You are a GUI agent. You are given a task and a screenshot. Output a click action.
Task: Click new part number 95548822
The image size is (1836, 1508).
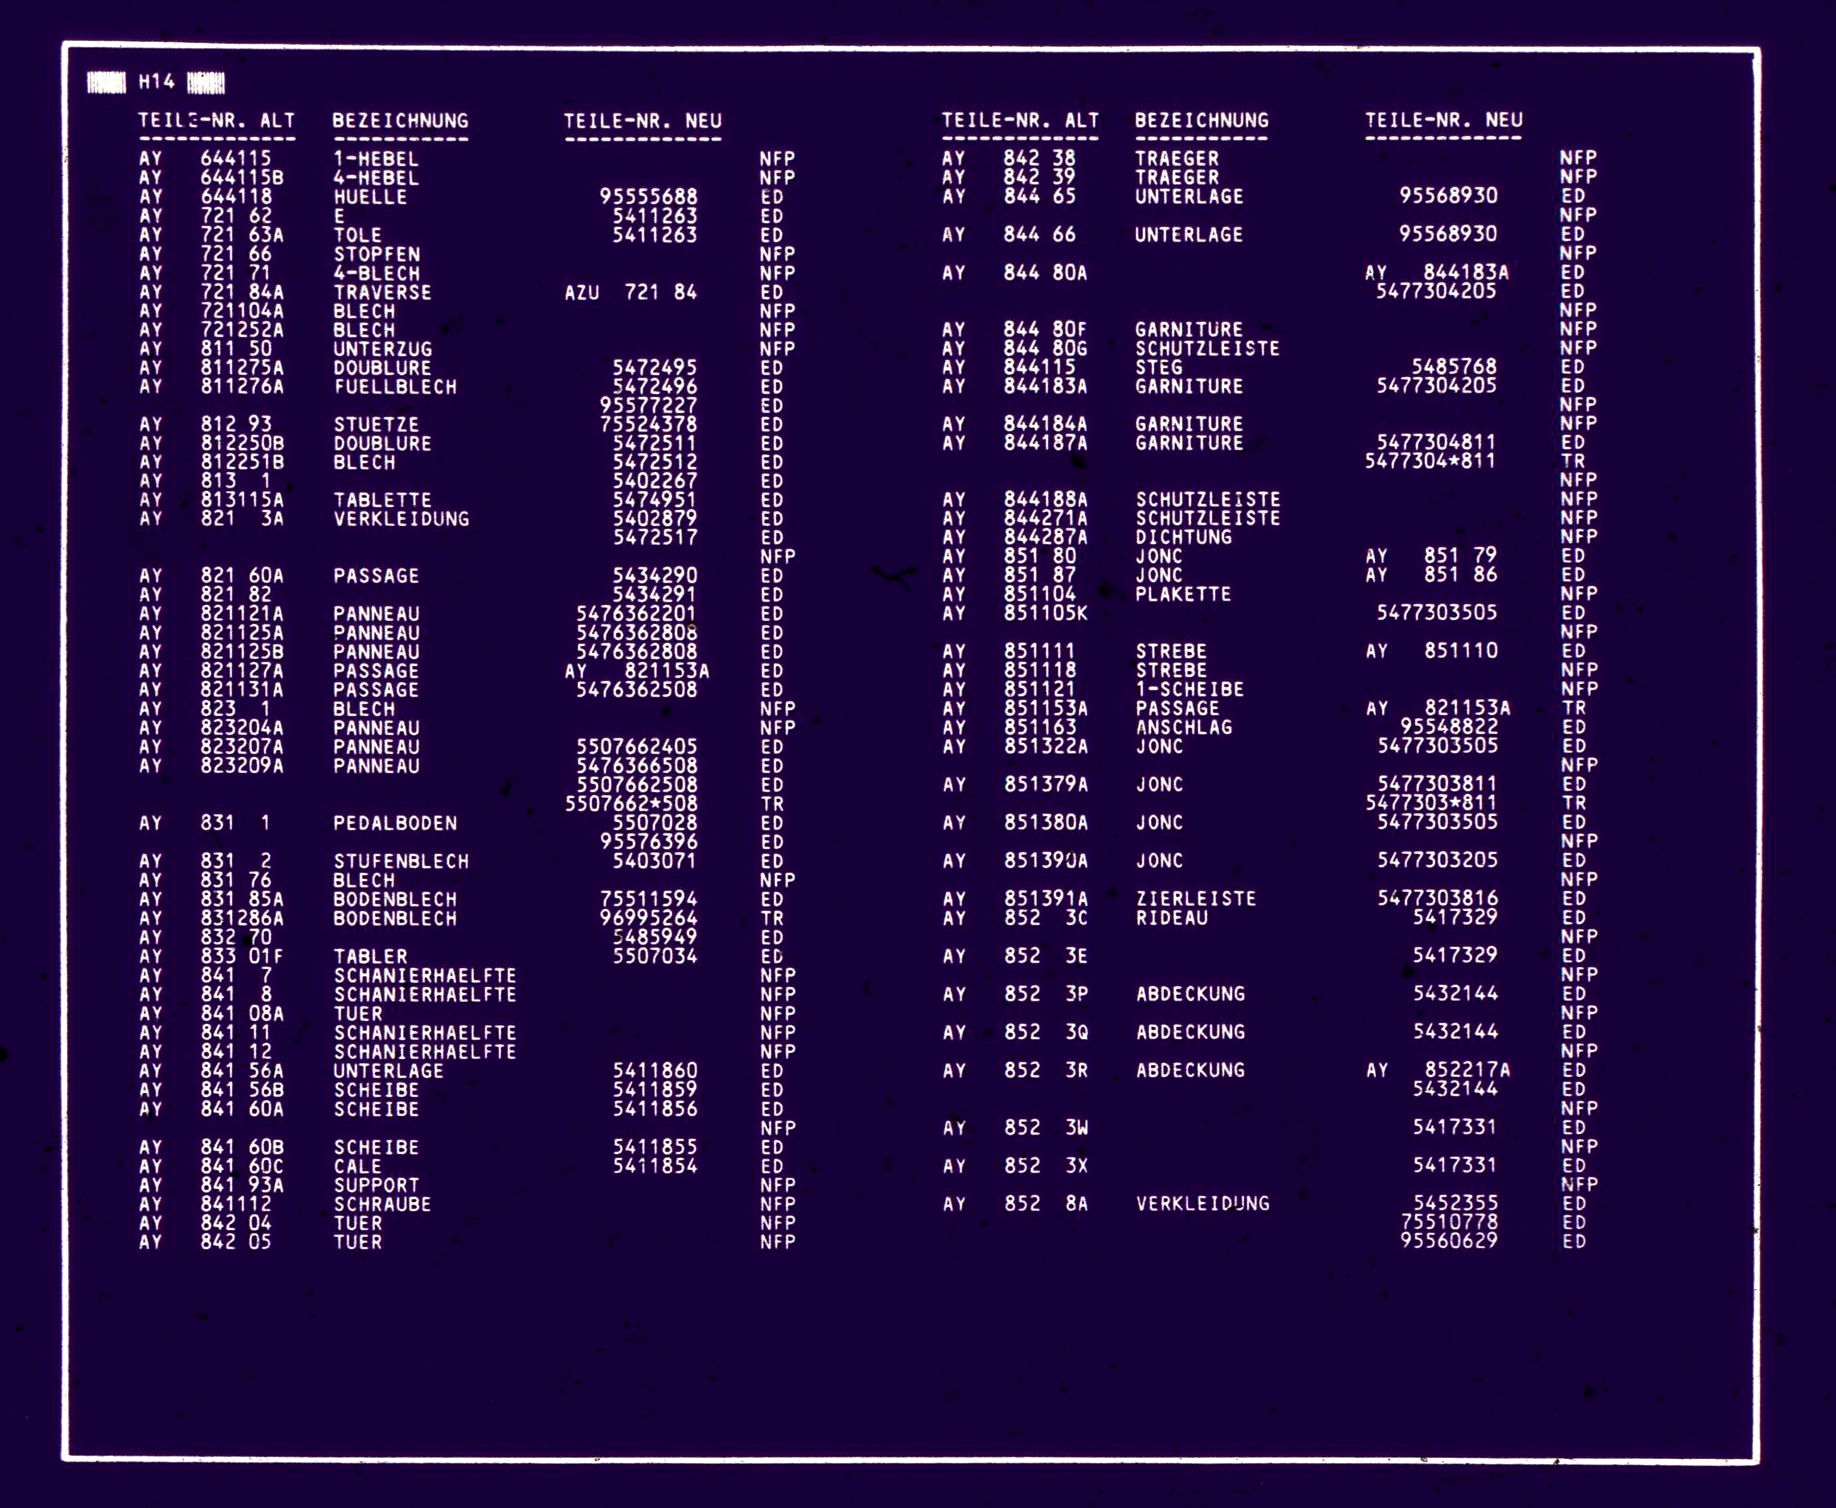point(1448,727)
